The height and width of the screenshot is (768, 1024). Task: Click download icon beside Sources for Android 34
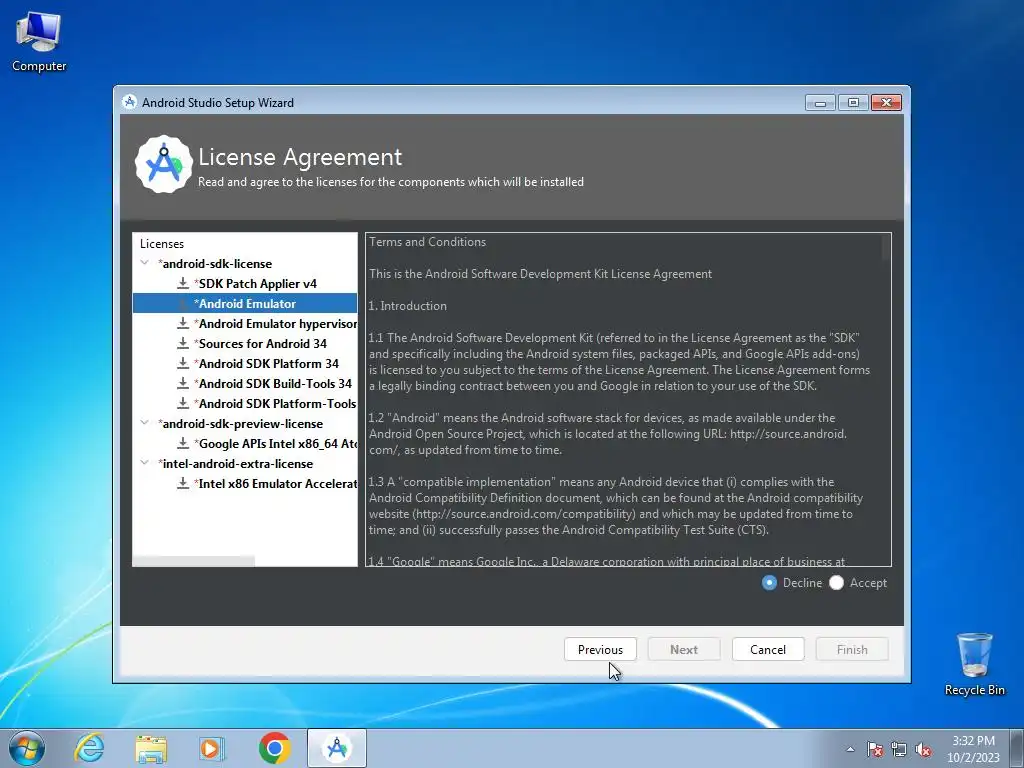click(183, 343)
